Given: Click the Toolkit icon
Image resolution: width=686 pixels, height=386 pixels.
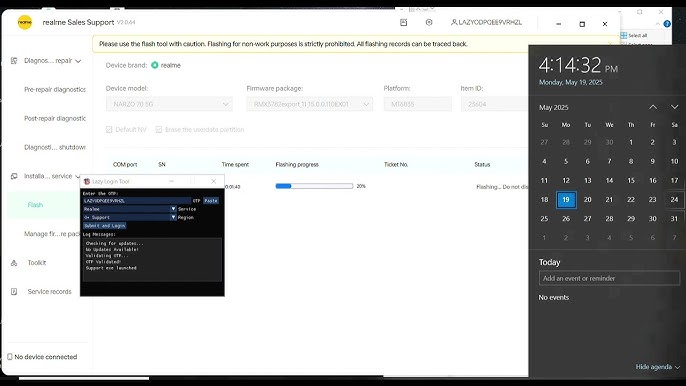Looking at the screenshot, I should (14, 263).
